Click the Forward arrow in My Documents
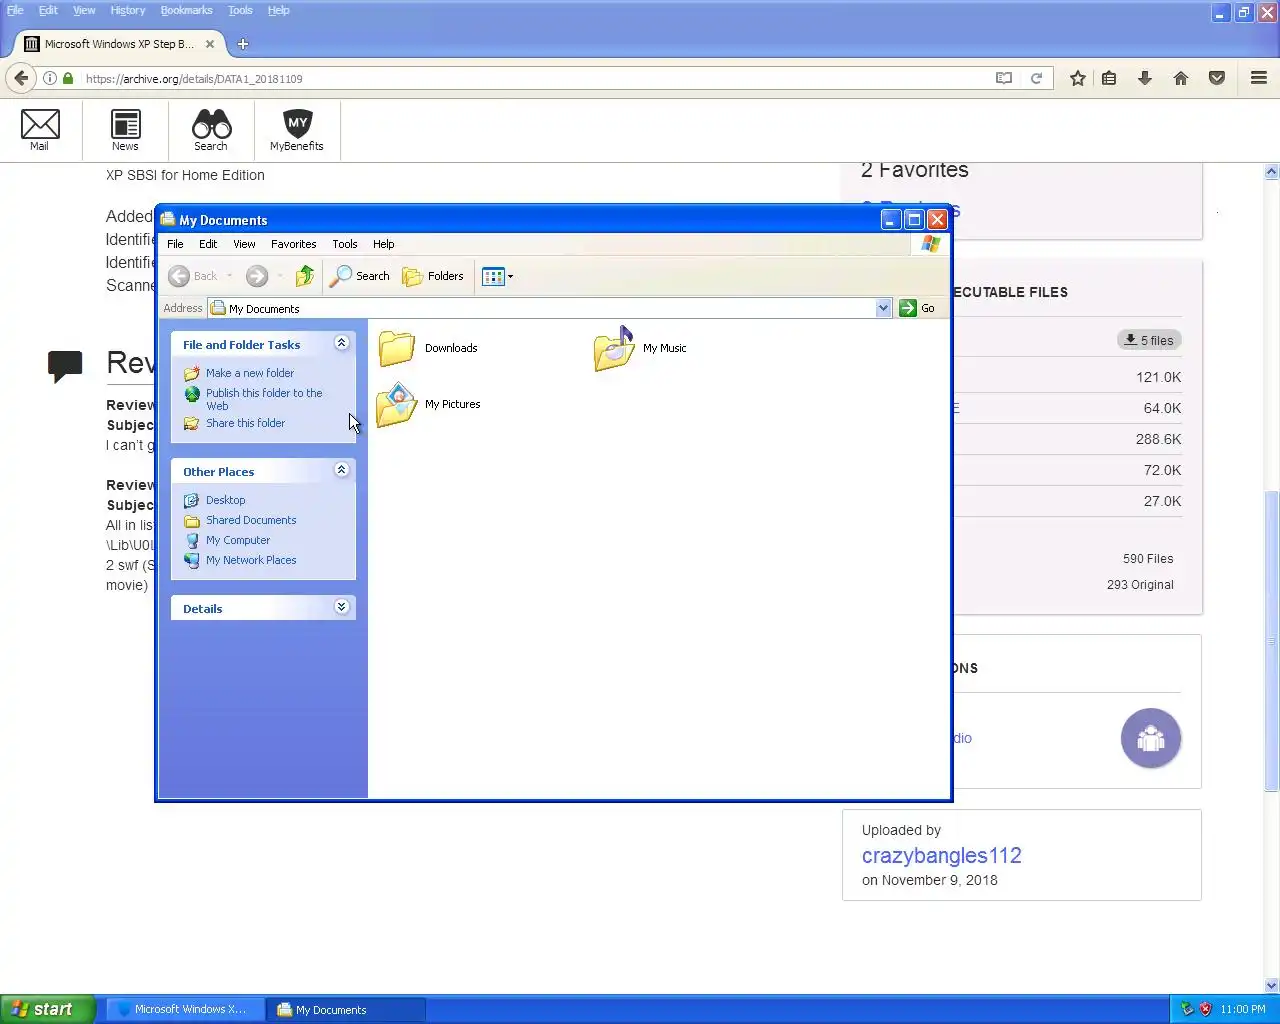The image size is (1280, 1024). click(x=257, y=276)
